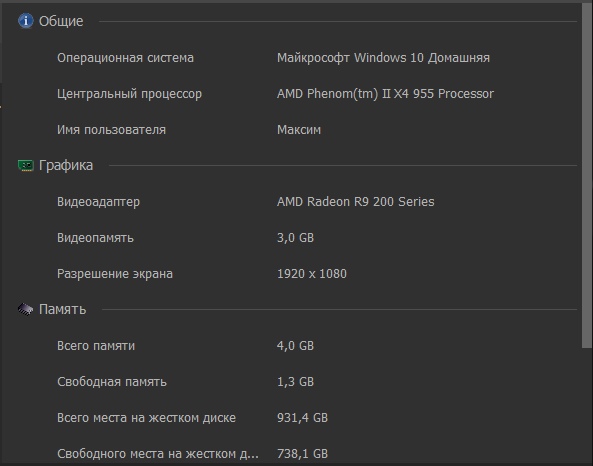Select the AMD Radeon R9 200 Series value
593x466 pixels.
[355, 202]
